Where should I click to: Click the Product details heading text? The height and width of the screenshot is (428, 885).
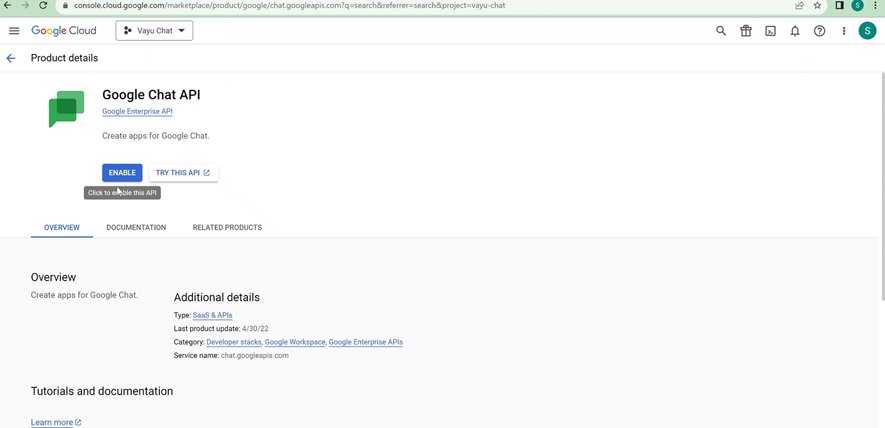coord(64,58)
